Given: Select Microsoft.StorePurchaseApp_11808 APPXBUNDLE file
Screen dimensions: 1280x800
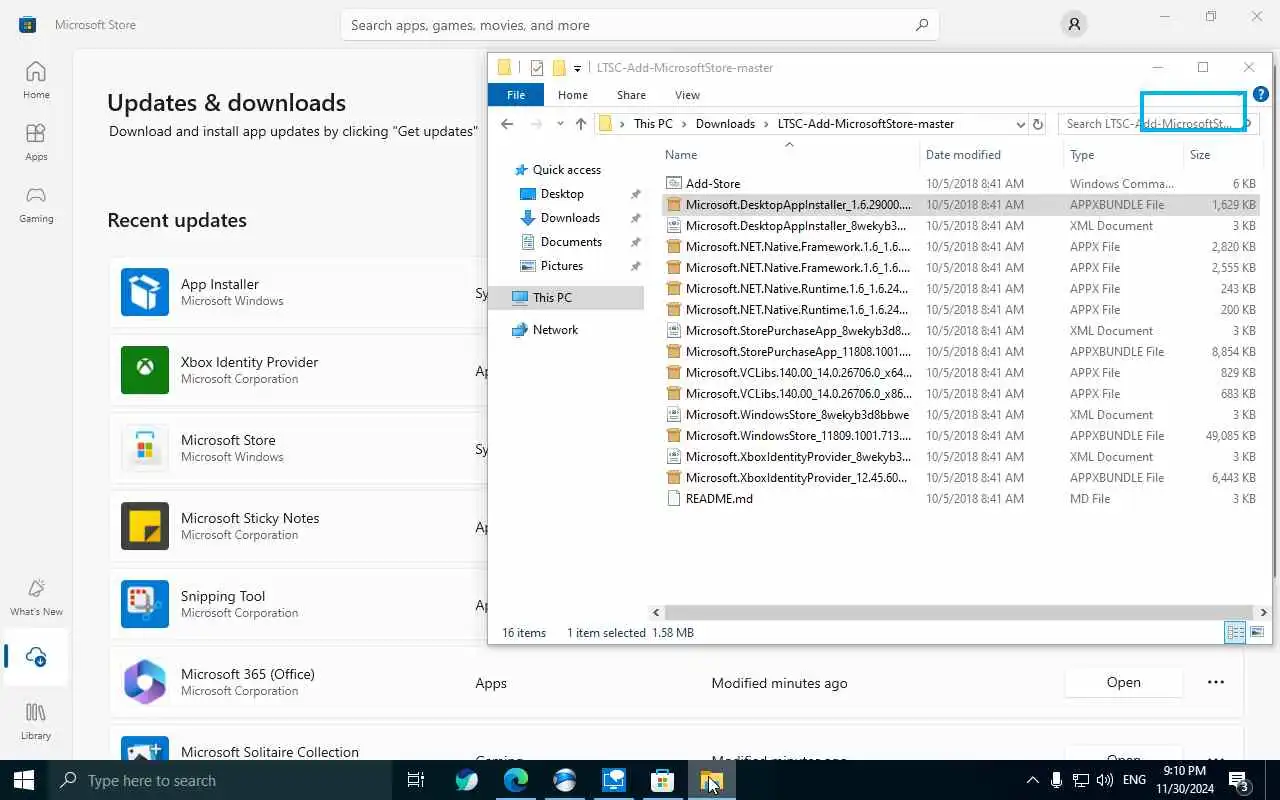Looking at the screenshot, I should pyautogui.click(x=960, y=352).
